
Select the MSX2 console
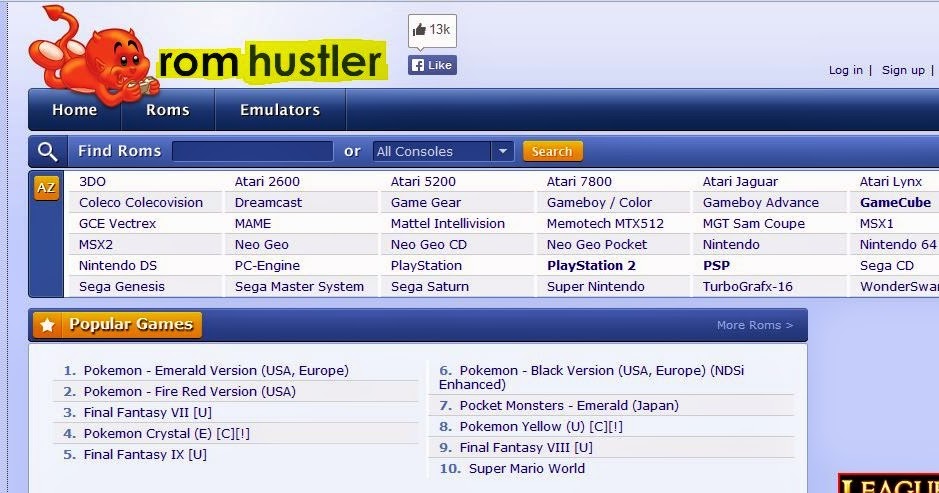point(96,244)
